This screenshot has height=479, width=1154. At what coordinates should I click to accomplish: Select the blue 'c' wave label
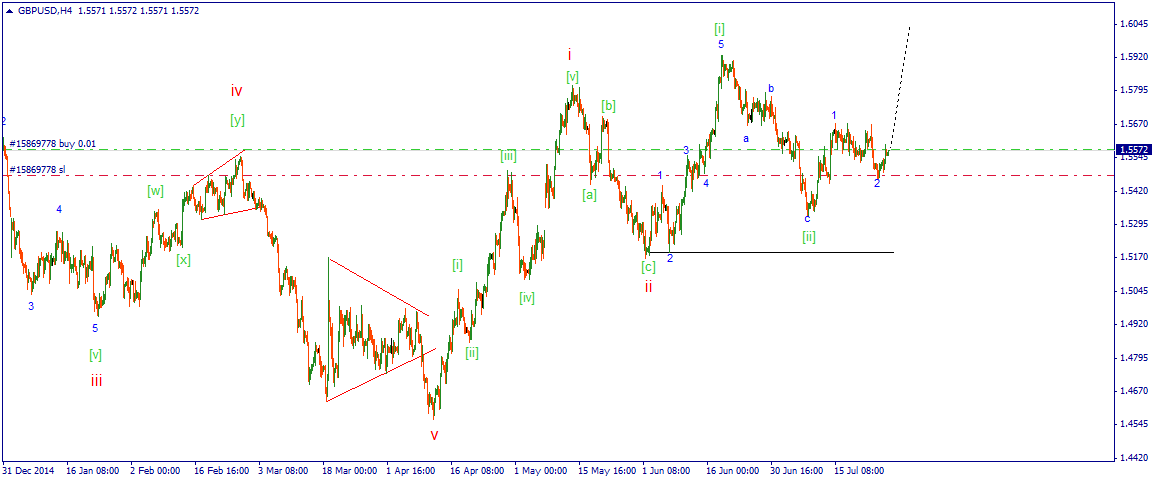807,219
